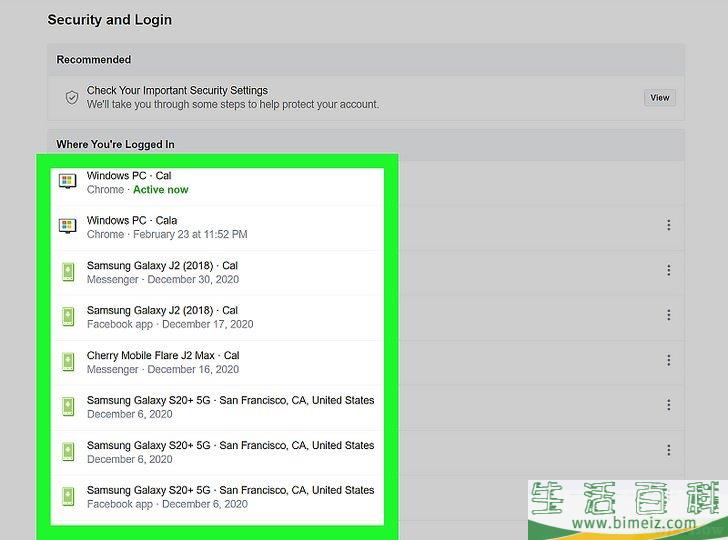Click the Windows PC icon on the February 23 row
This screenshot has width=728, height=540.
pyautogui.click(x=67, y=226)
